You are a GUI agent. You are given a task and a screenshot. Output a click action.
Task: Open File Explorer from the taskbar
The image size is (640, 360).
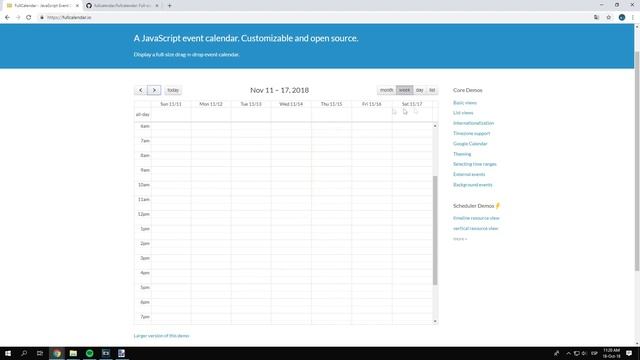[x=73, y=353]
